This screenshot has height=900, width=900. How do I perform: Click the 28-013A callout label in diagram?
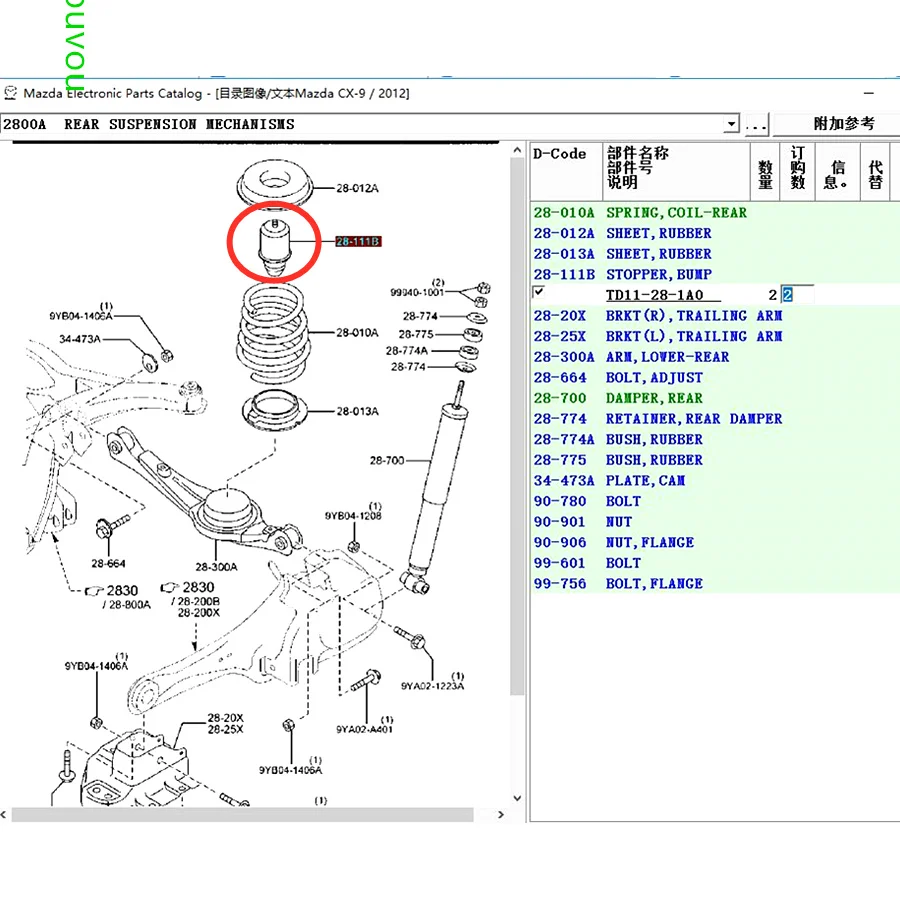coord(358,412)
